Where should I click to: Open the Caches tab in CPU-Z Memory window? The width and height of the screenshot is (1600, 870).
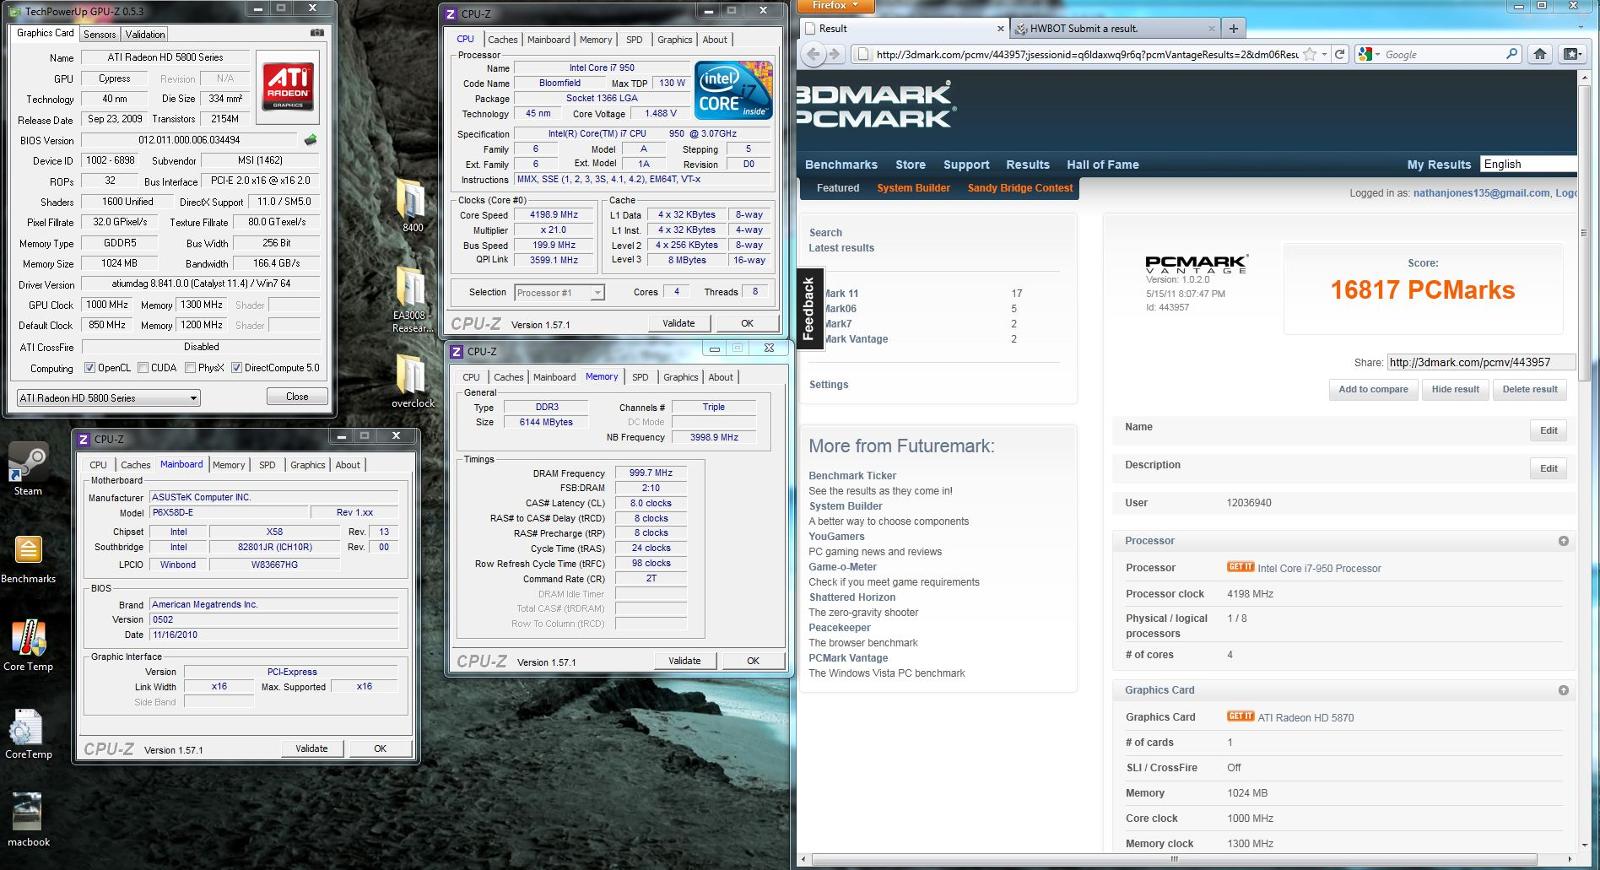(508, 377)
